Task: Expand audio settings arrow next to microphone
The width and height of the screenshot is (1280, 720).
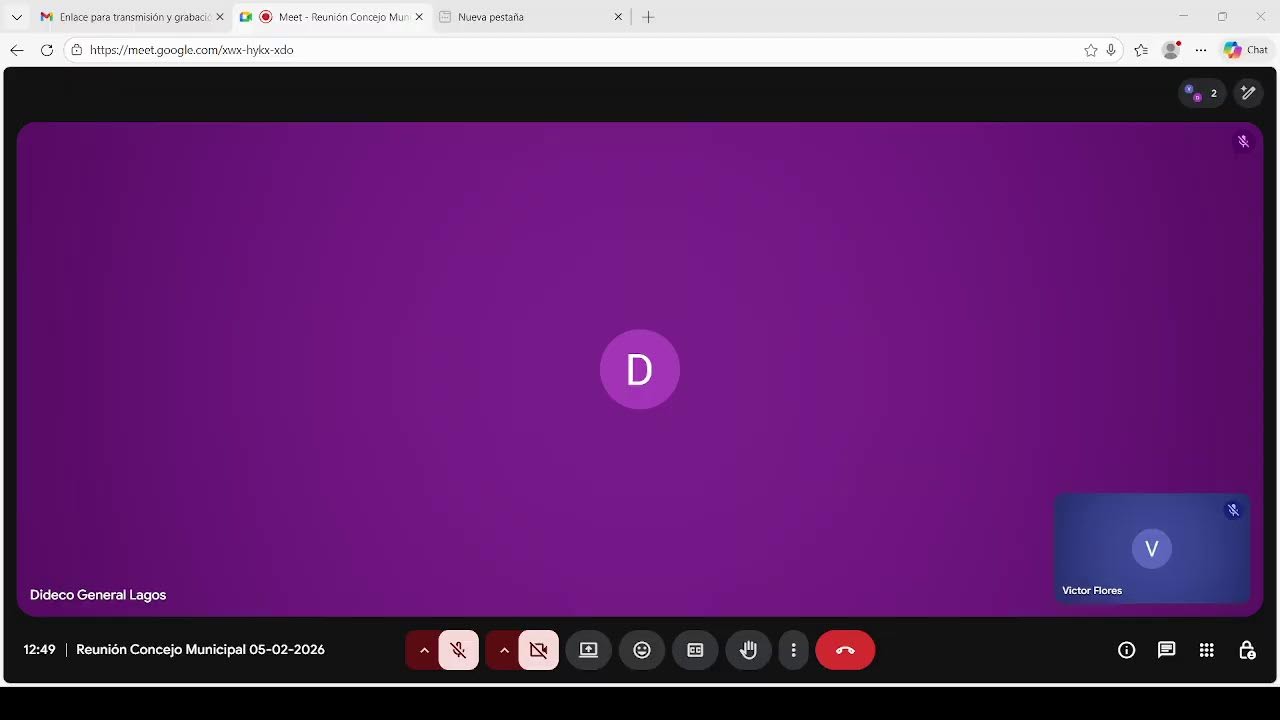Action: (424, 650)
